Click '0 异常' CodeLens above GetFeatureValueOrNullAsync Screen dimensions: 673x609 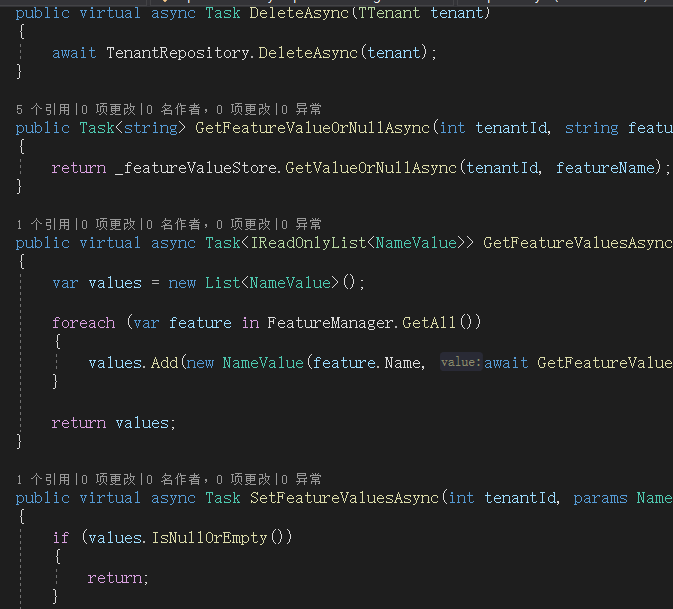(x=301, y=109)
